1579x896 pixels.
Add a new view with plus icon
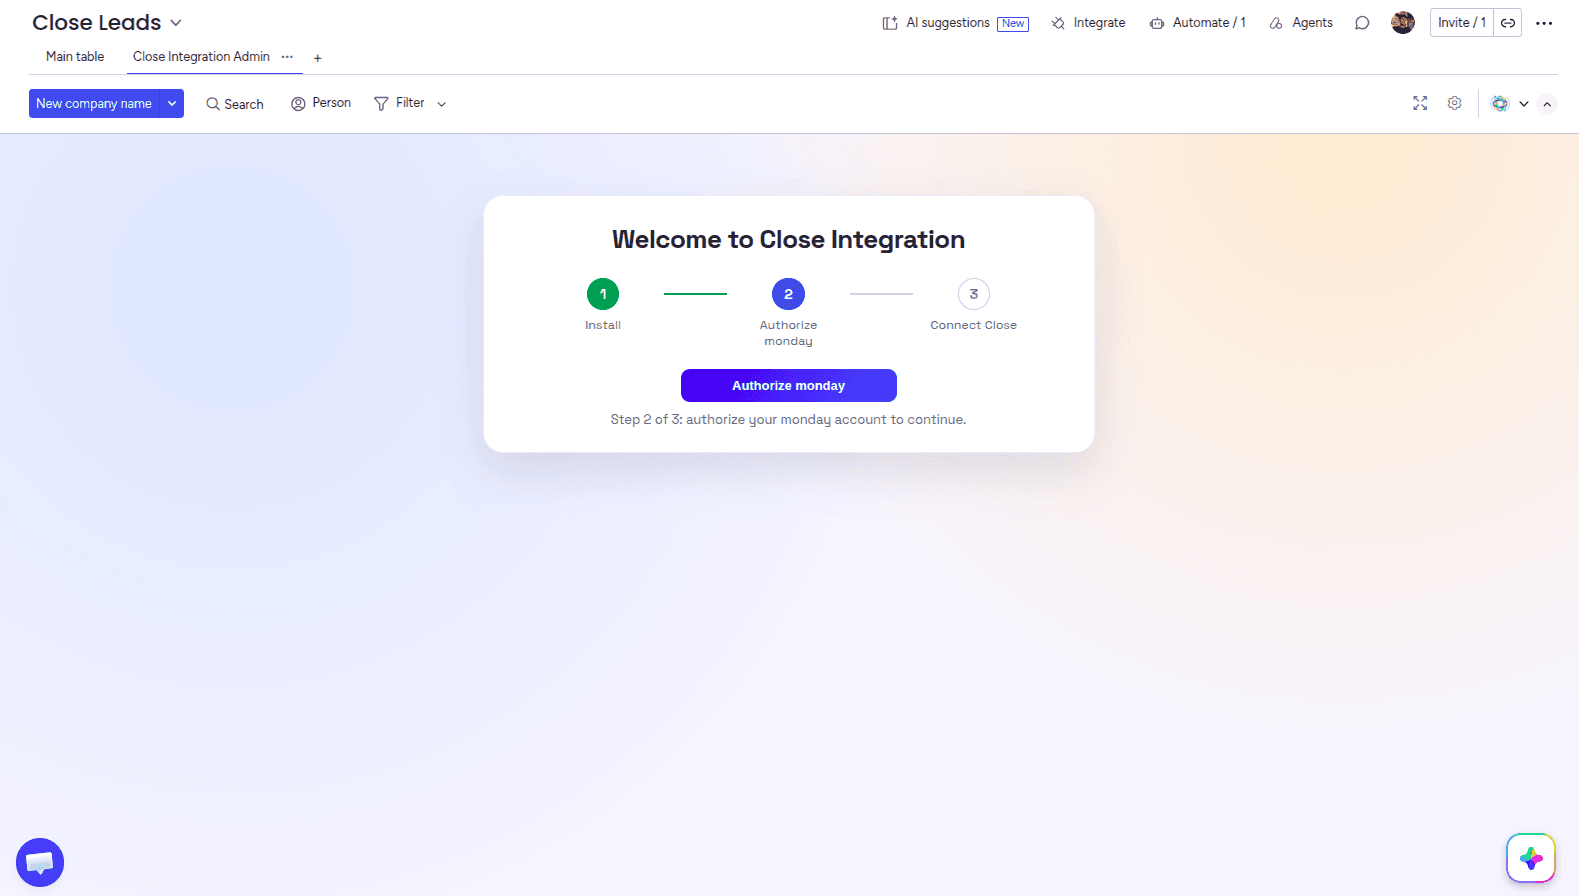pyautogui.click(x=318, y=58)
